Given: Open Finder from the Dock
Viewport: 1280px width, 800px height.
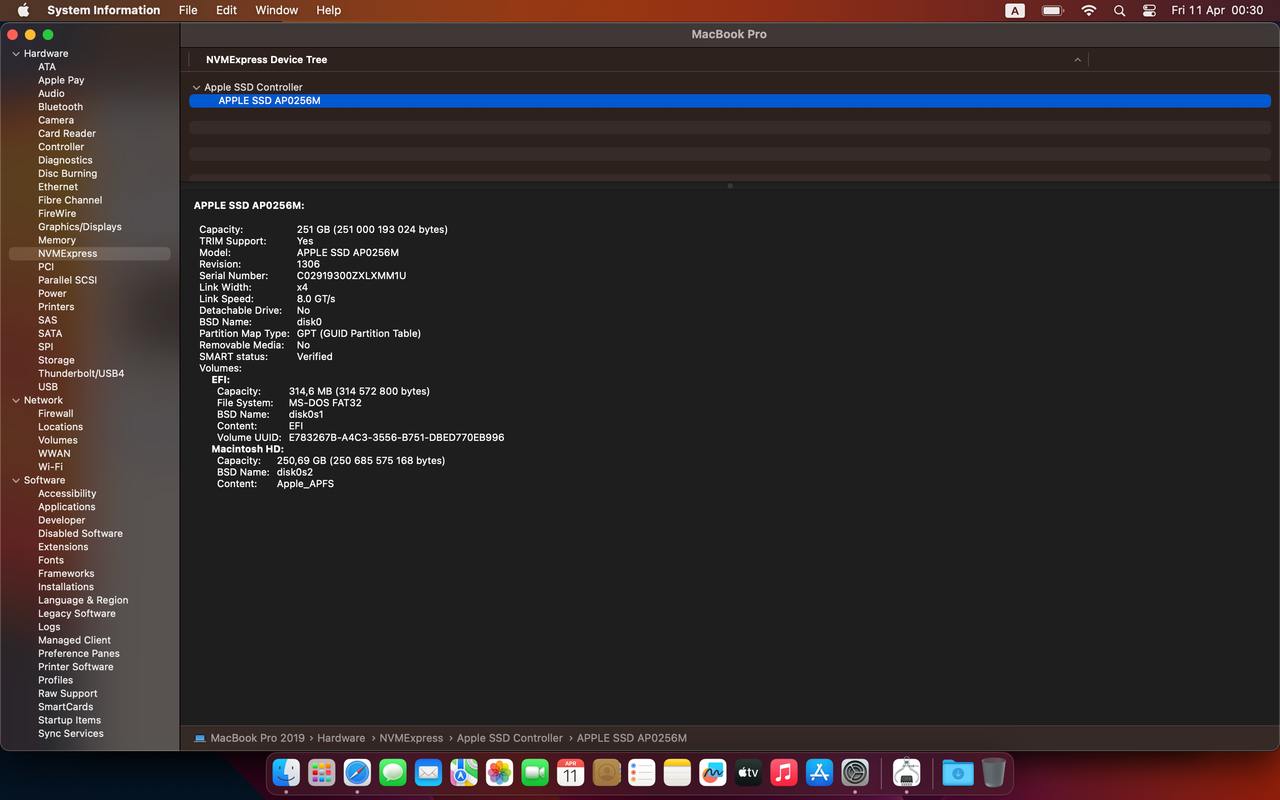Looking at the screenshot, I should pyautogui.click(x=286, y=772).
